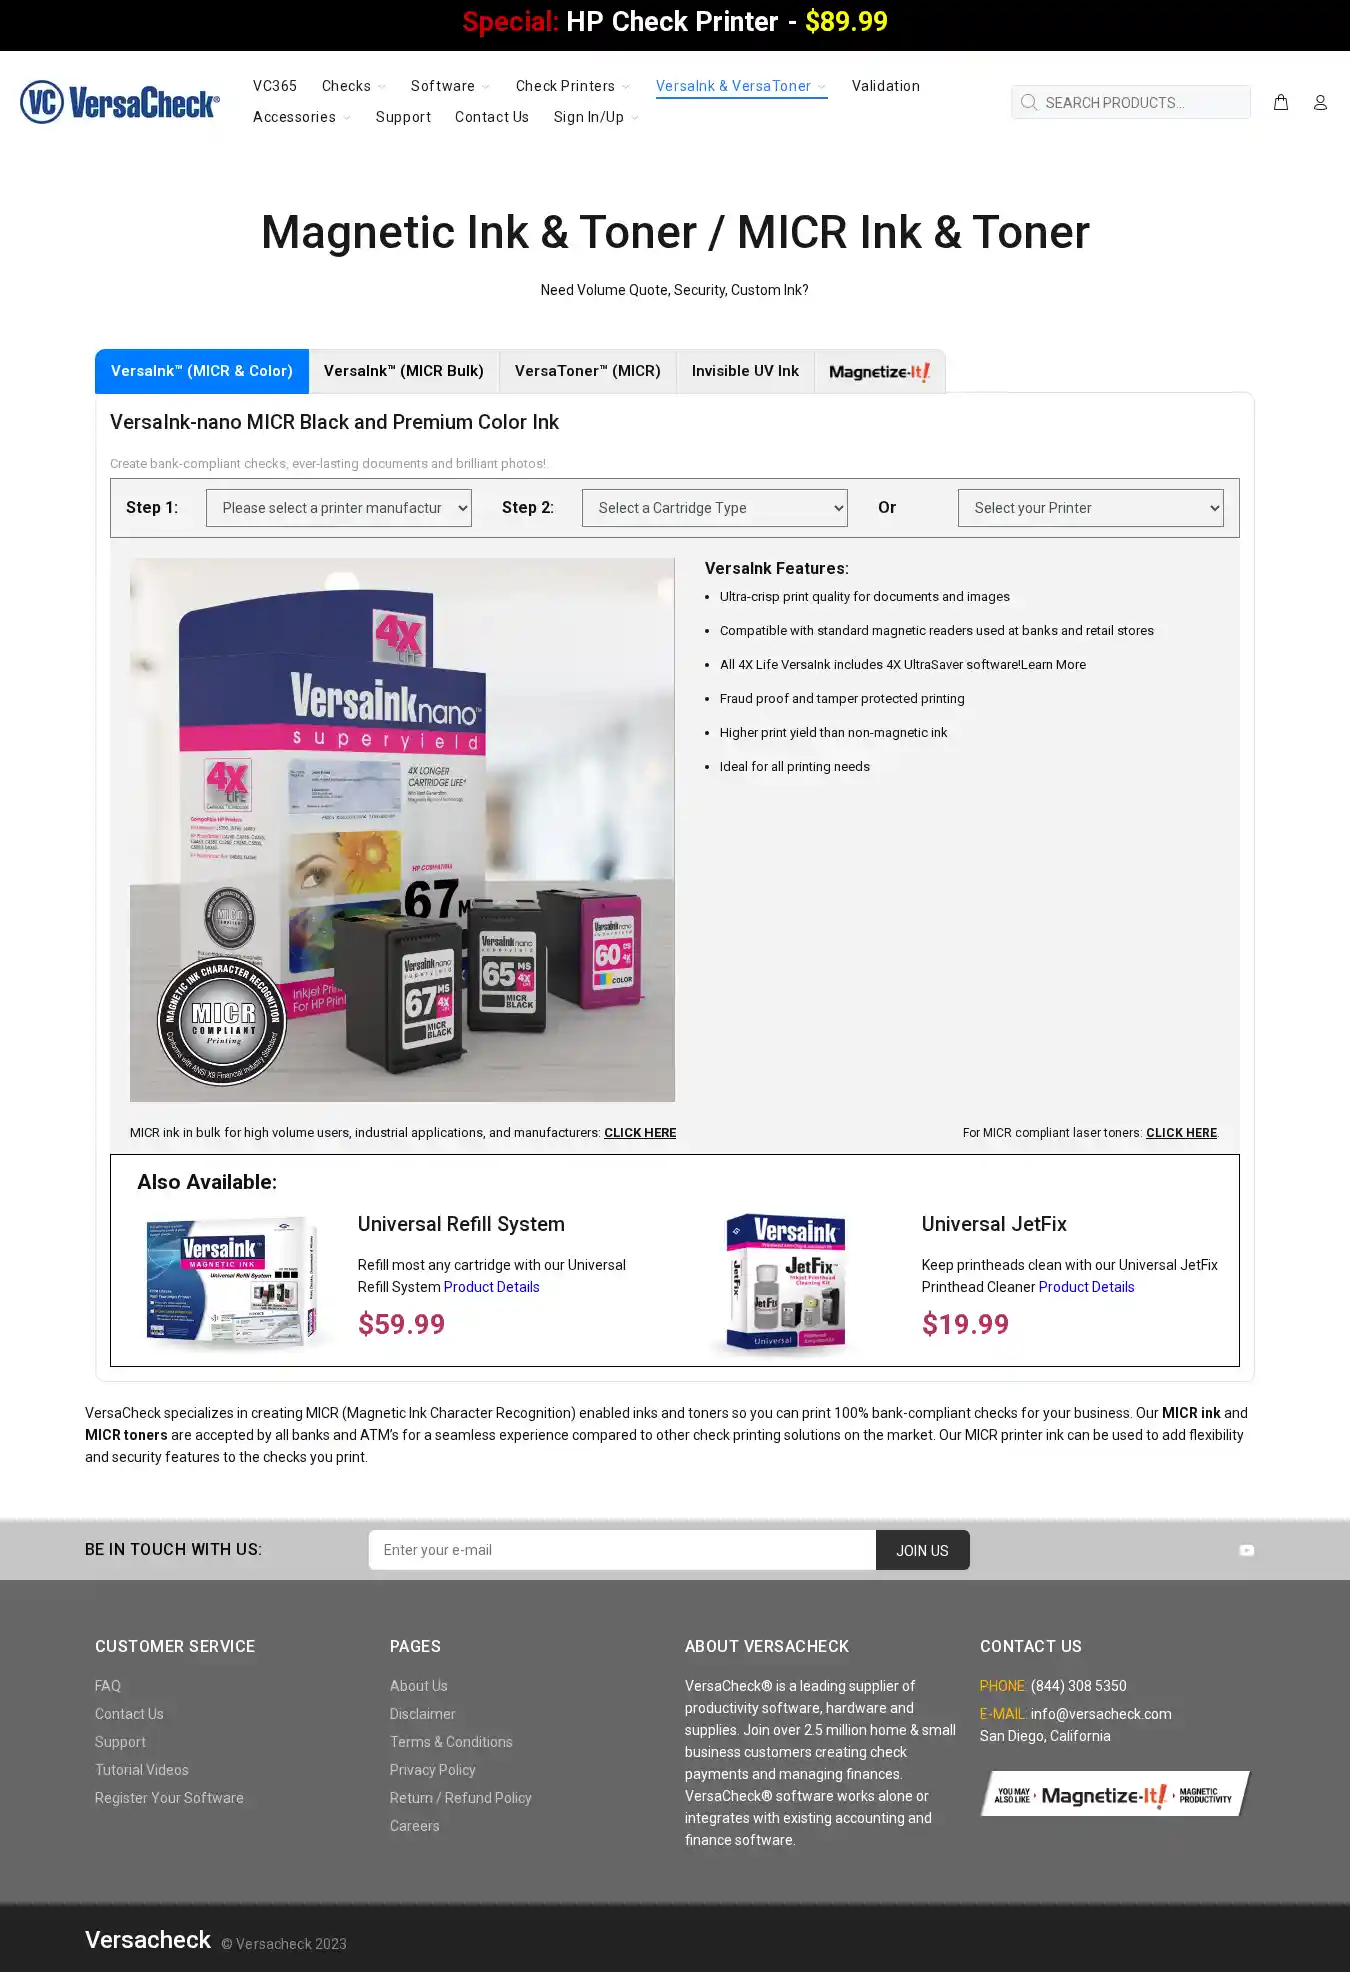The image size is (1350, 1972).
Task: Click the MICR laser toners CLICK HERE link
Action: (x=1181, y=1133)
